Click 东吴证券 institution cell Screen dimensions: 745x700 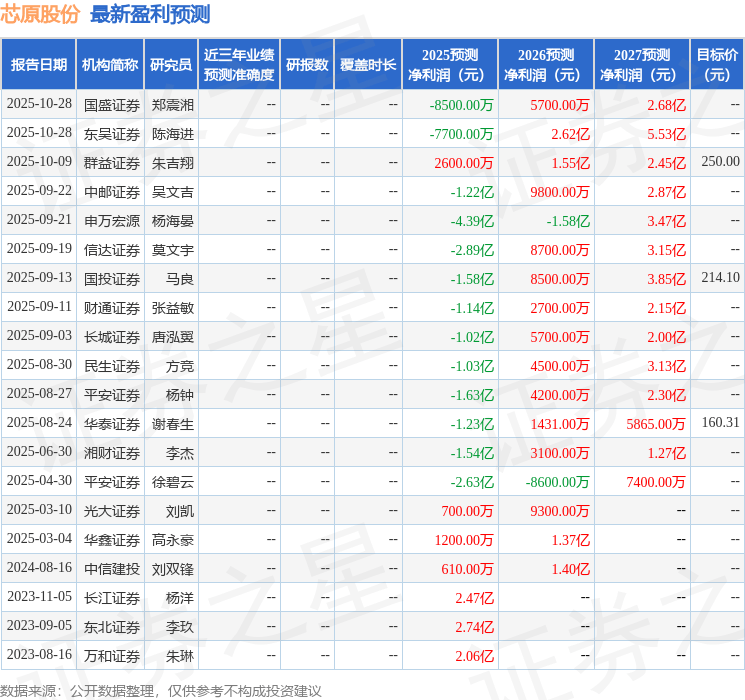pos(112,134)
